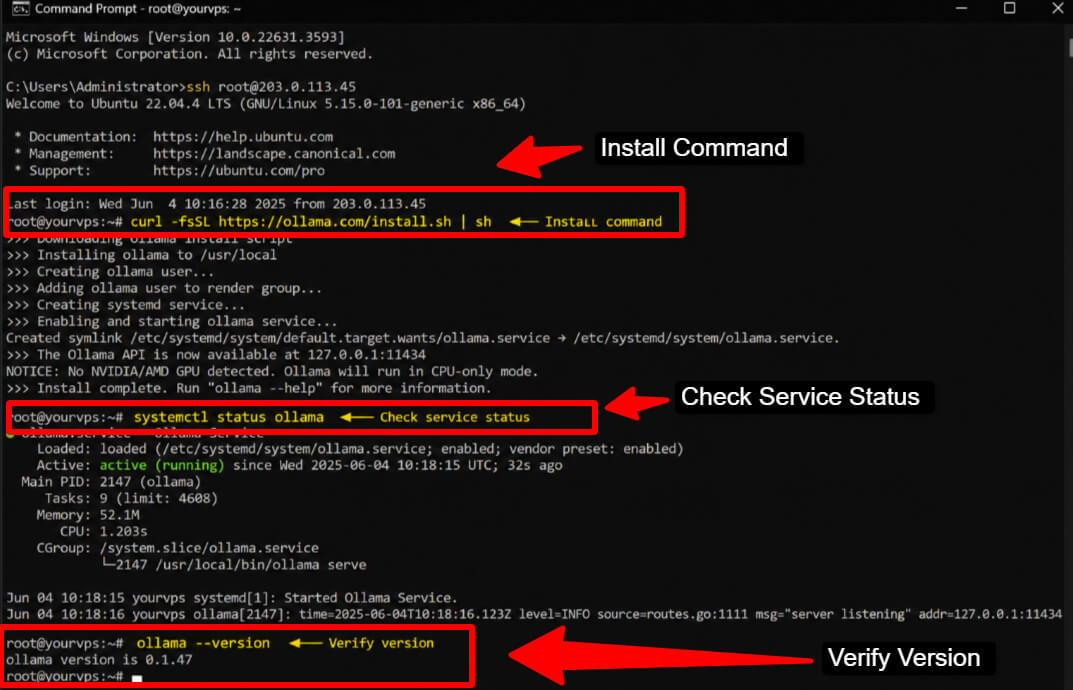Click 'CGroup: /system.slice/ollama.service' line
The width and height of the screenshot is (1073, 690).
pyautogui.click(x=177, y=548)
